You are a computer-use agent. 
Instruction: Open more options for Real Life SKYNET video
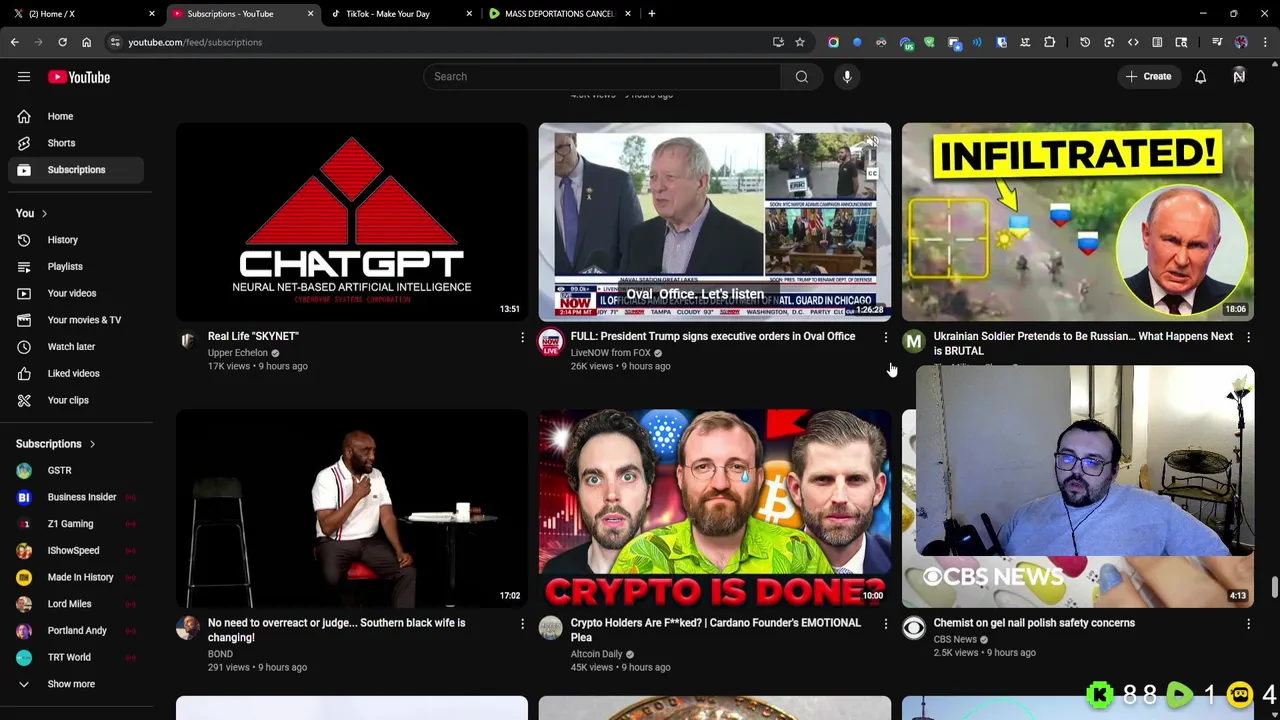522,338
